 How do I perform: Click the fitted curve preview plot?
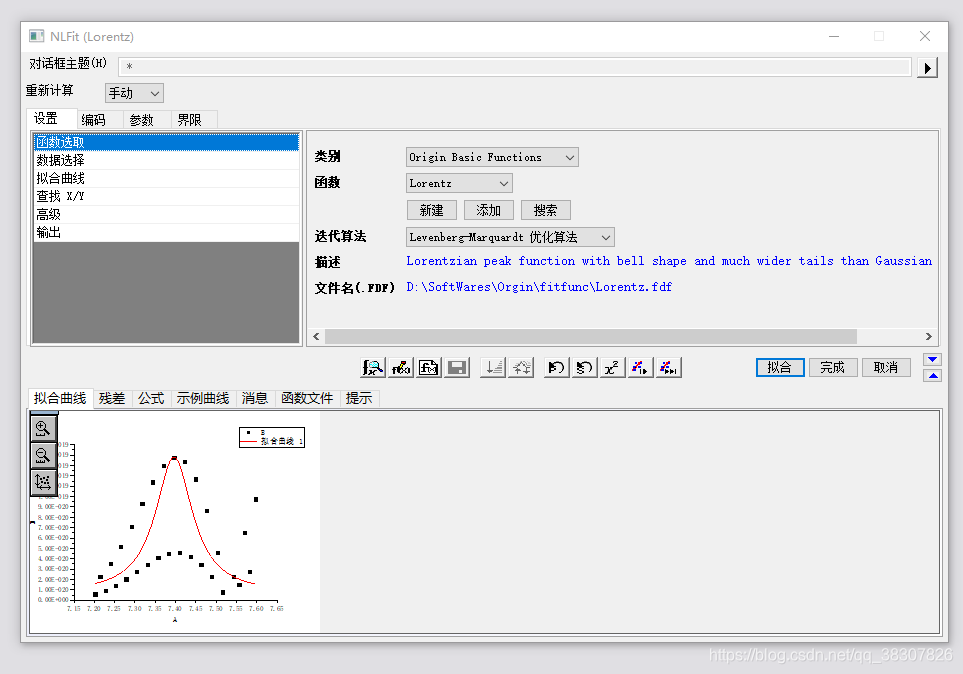click(175, 522)
